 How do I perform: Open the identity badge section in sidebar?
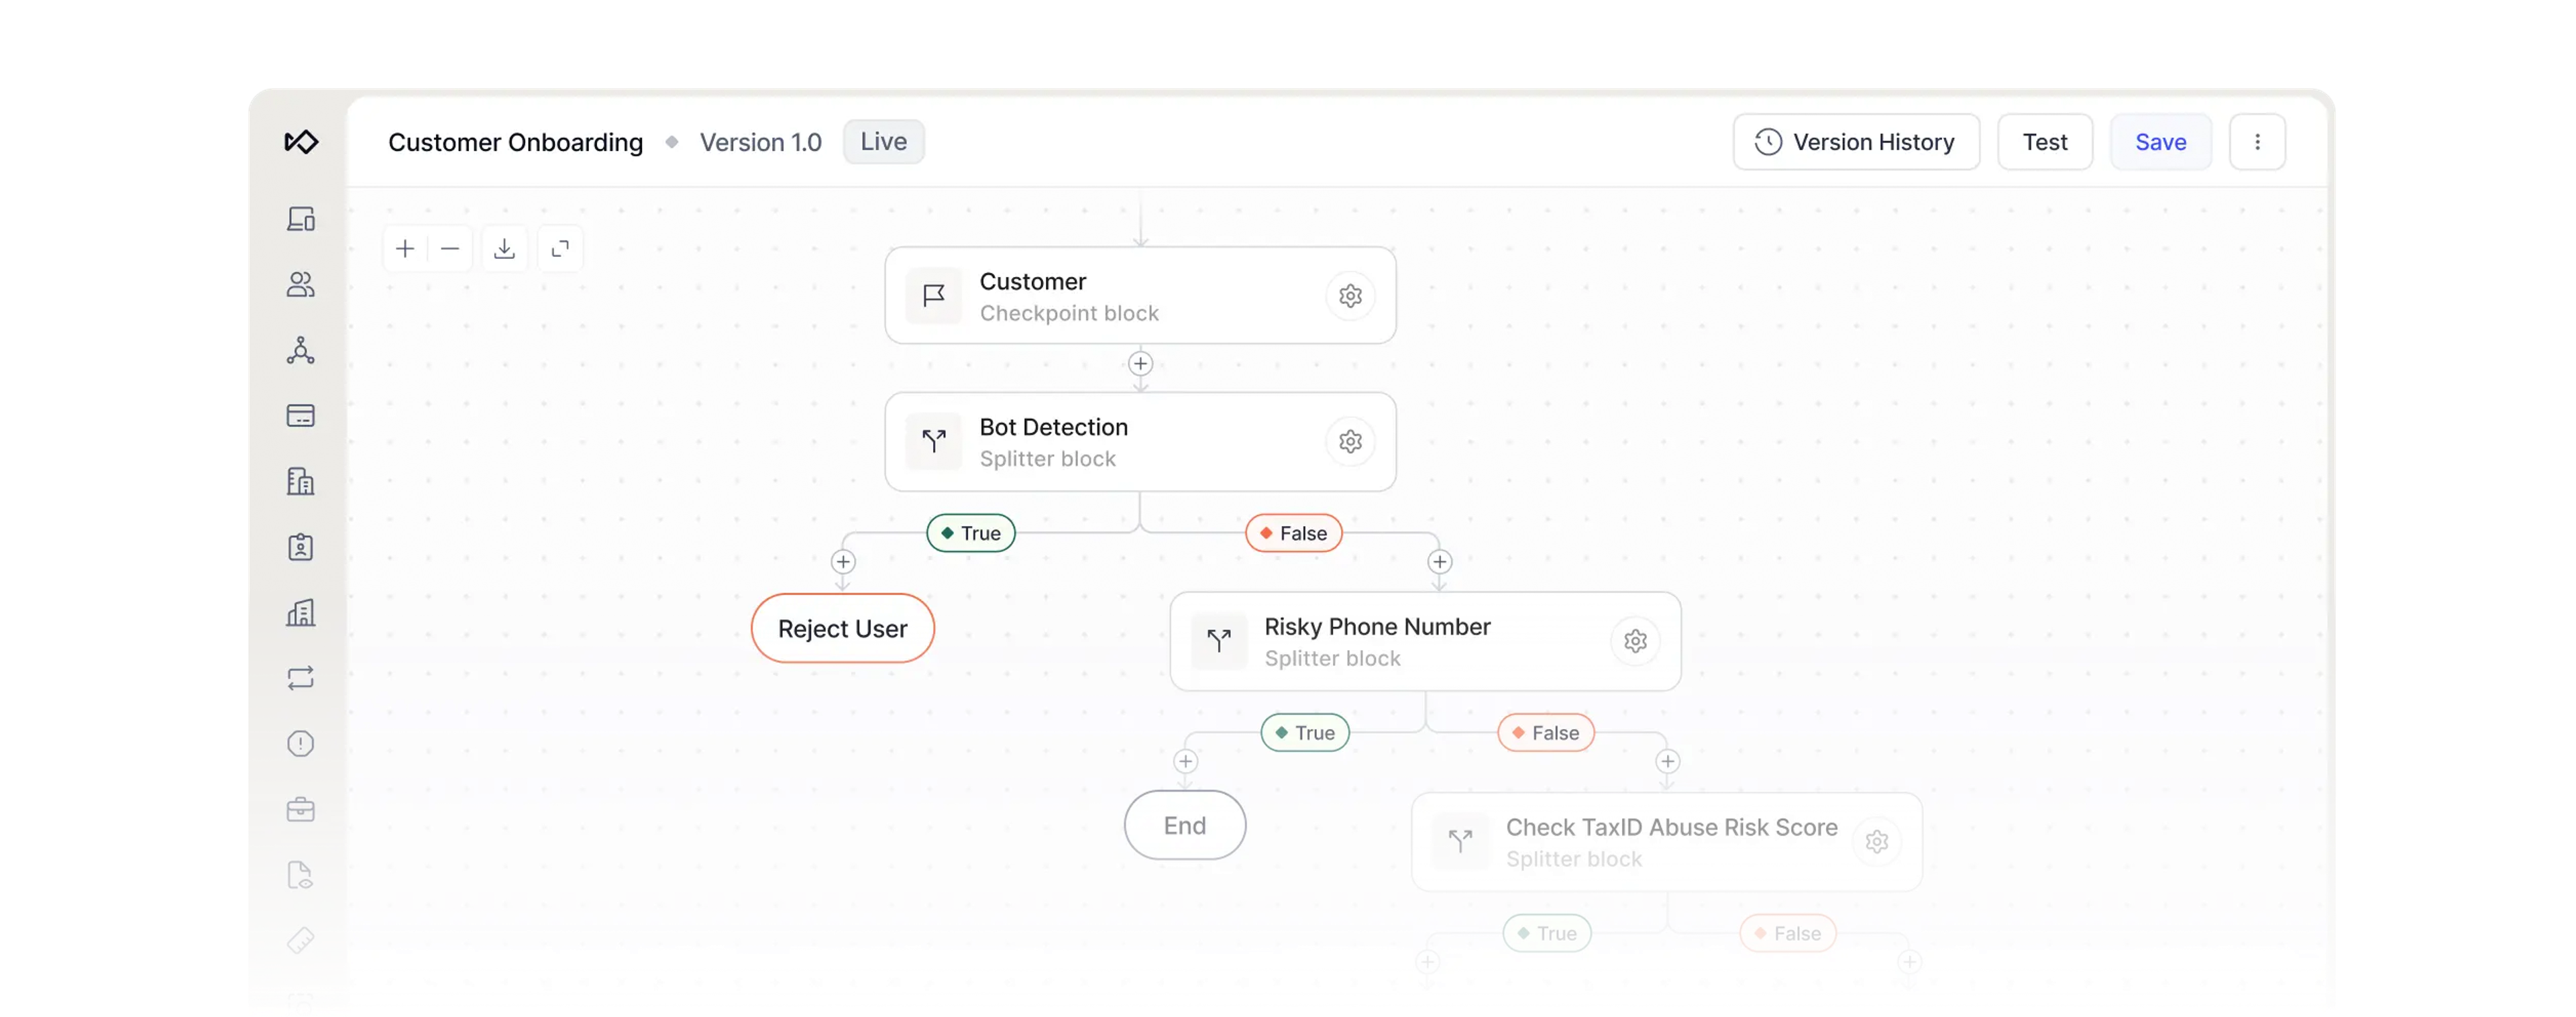[x=301, y=547]
